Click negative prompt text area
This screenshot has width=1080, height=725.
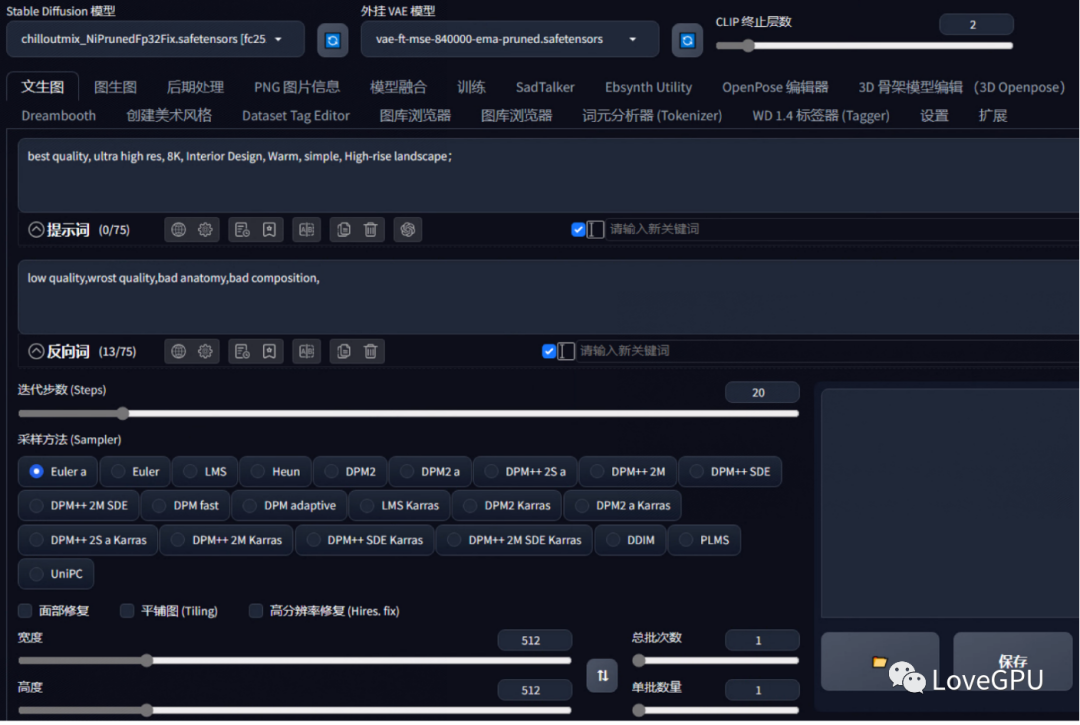pos(548,297)
